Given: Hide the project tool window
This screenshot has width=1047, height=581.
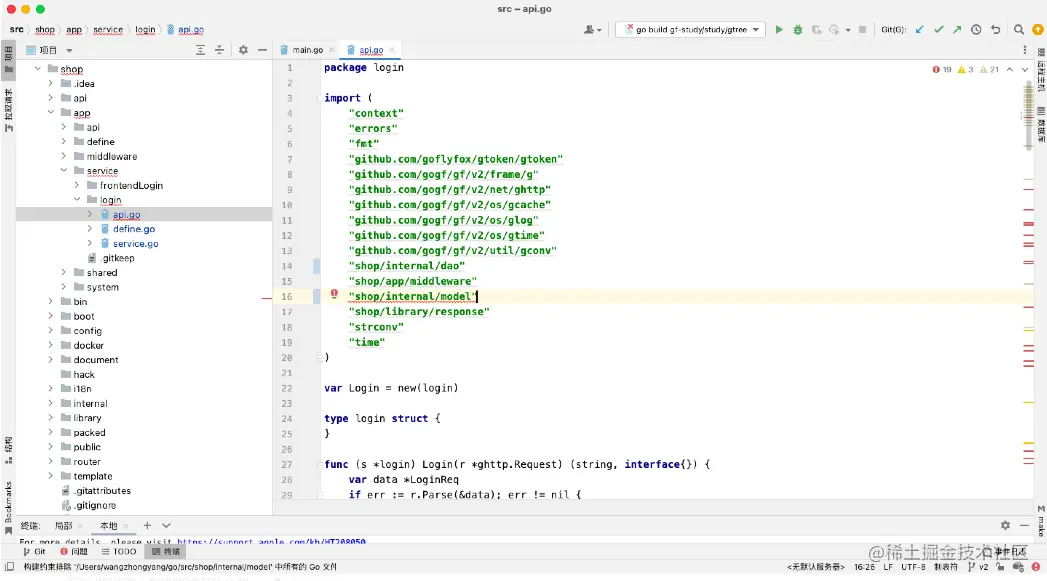Looking at the screenshot, I should click(x=262, y=50).
